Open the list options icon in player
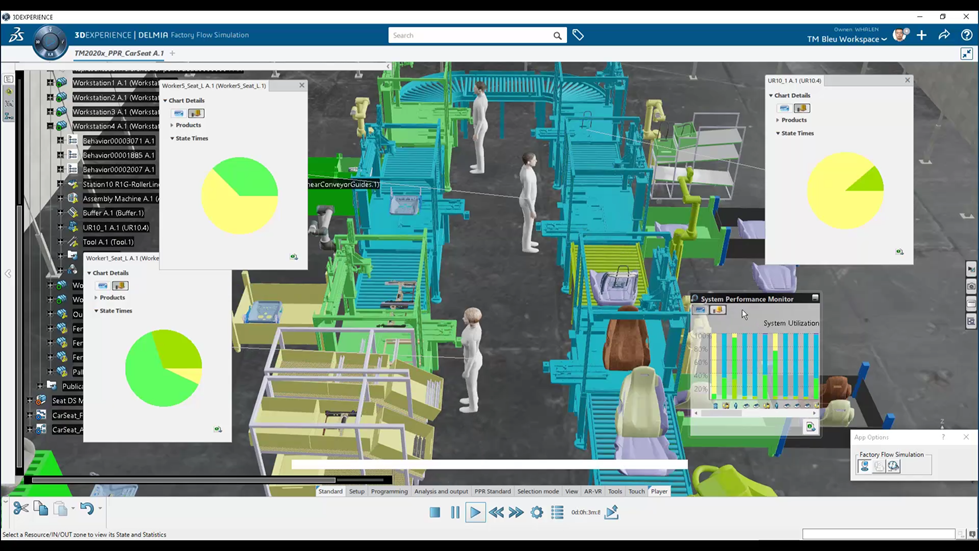 557,512
